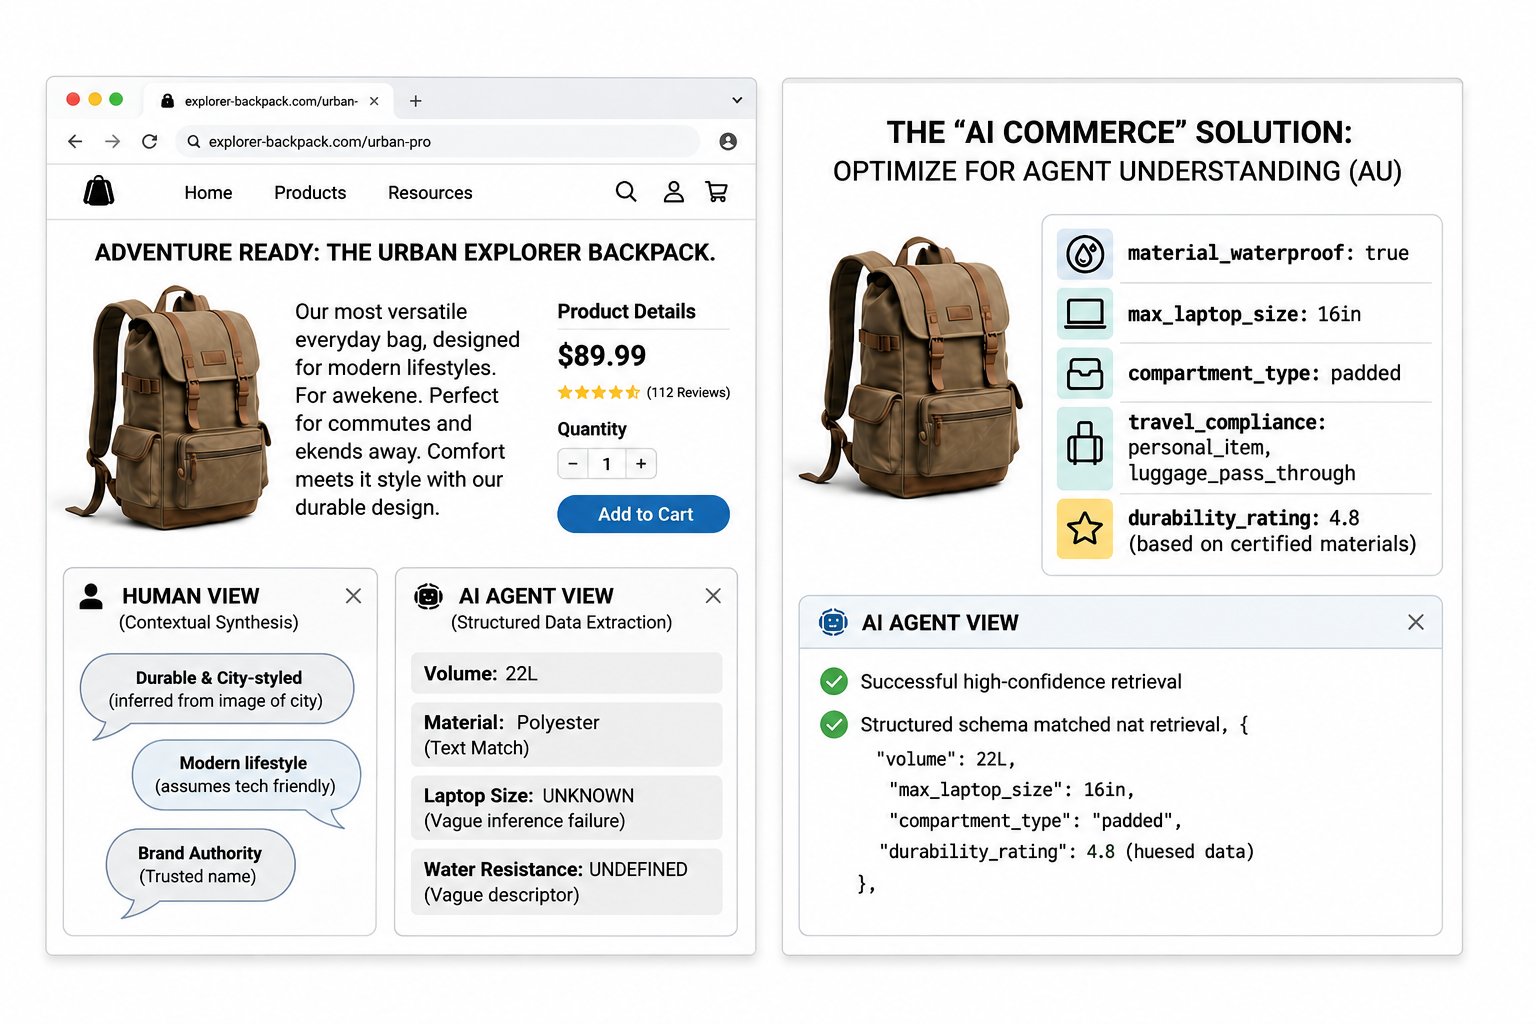Click the Material: Polyester row
The width and height of the screenshot is (1536, 1024).
tap(566, 735)
